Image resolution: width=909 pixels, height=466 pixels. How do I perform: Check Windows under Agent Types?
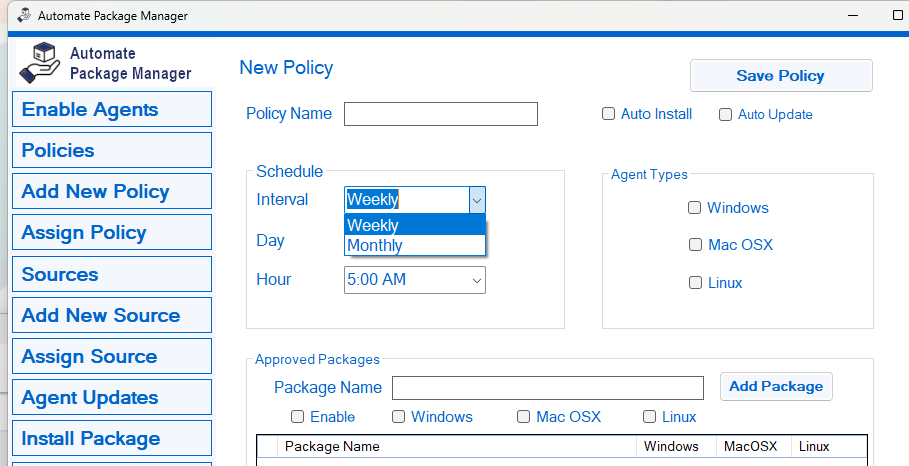click(x=695, y=208)
